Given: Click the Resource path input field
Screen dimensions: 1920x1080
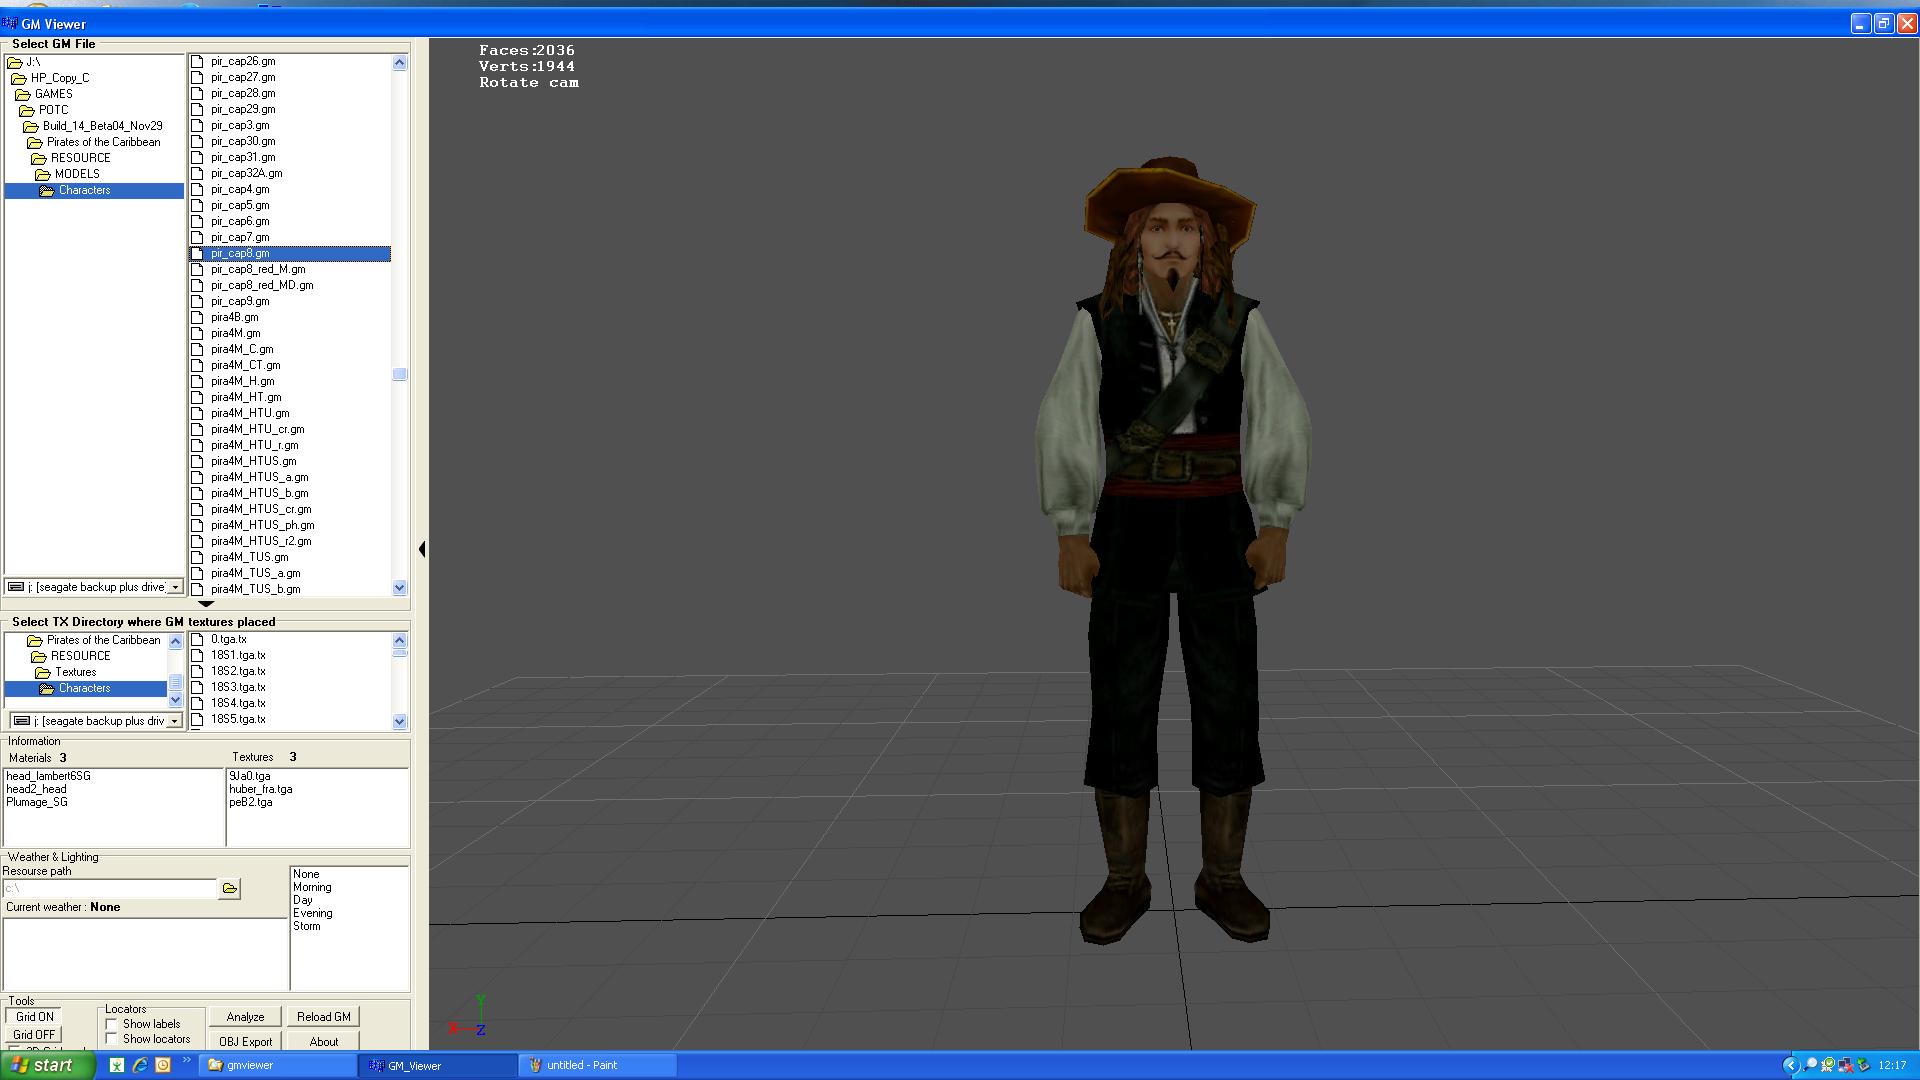Looking at the screenshot, I should coord(109,888).
